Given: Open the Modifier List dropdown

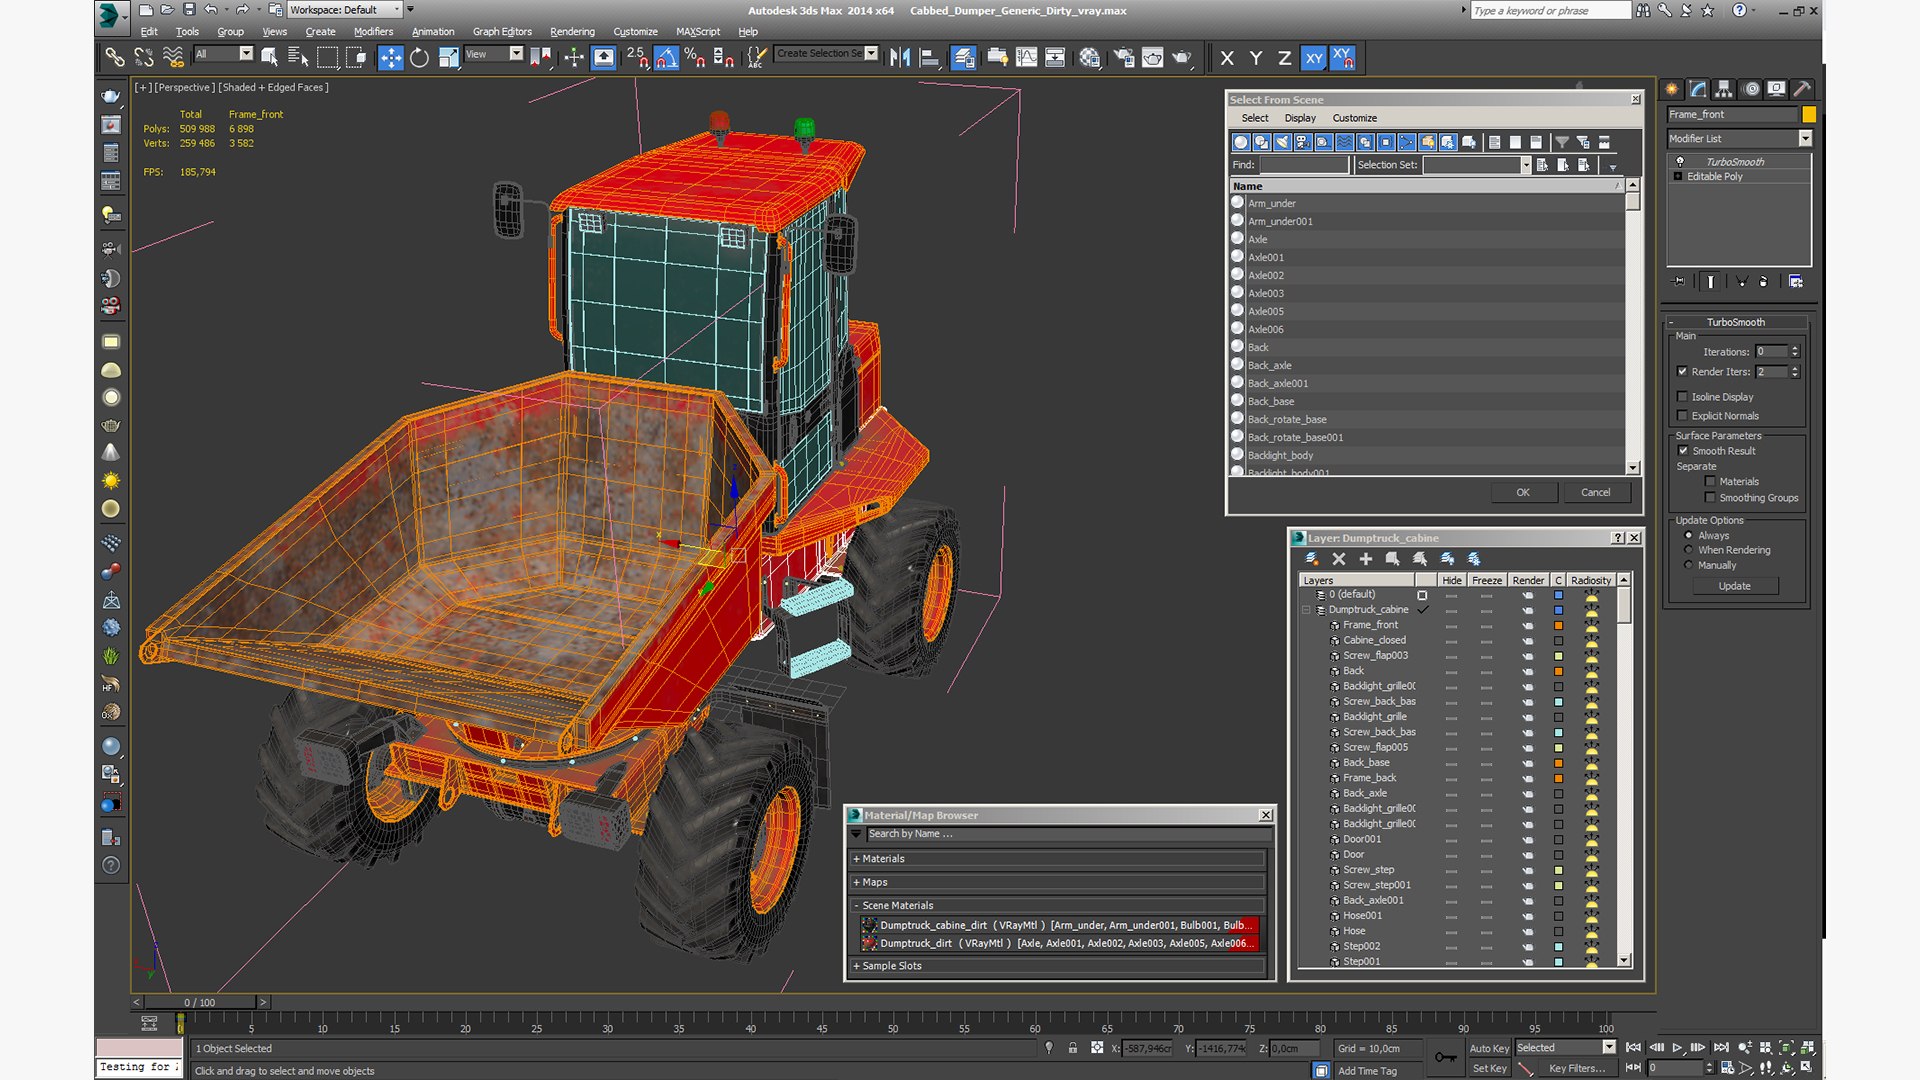Looking at the screenshot, I should coord(1805,139).
